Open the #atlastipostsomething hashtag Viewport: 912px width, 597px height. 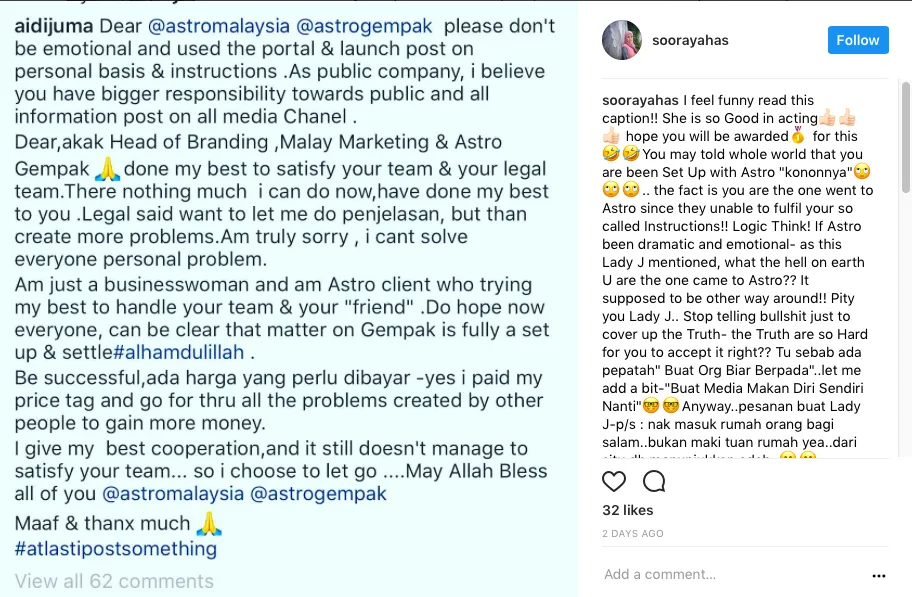tap(116, 548)
